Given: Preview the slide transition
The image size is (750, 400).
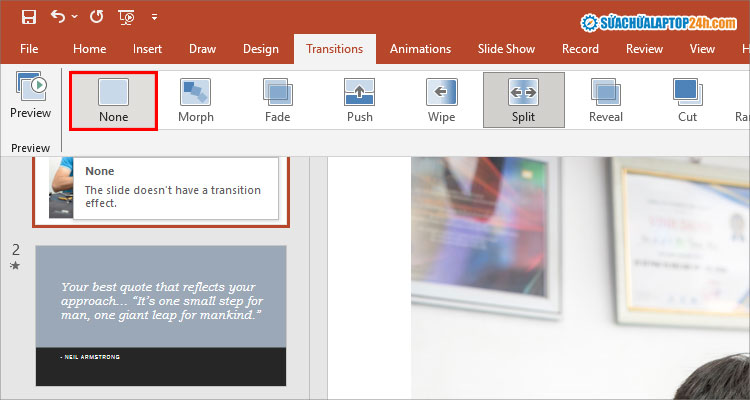Looking at the screenshot, I should pos(31,95).
